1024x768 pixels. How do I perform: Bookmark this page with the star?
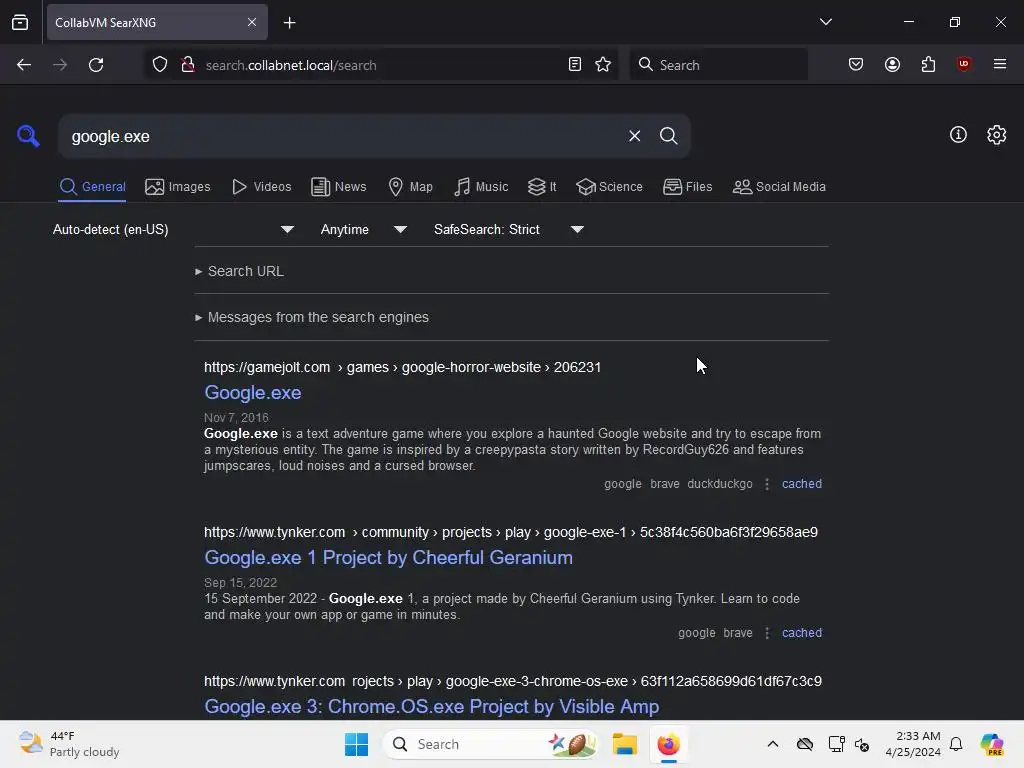[603, 65]
